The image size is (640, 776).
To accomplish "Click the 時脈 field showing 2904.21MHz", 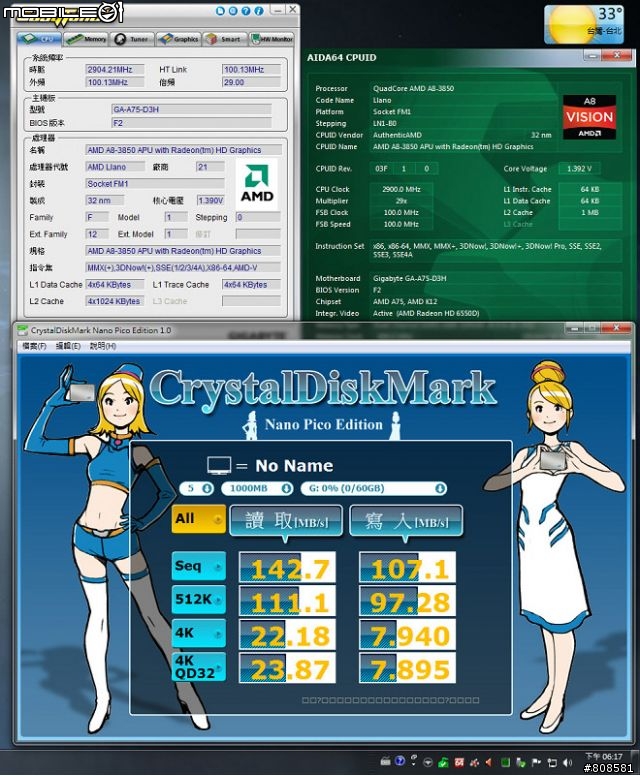I will coord(115,70).
